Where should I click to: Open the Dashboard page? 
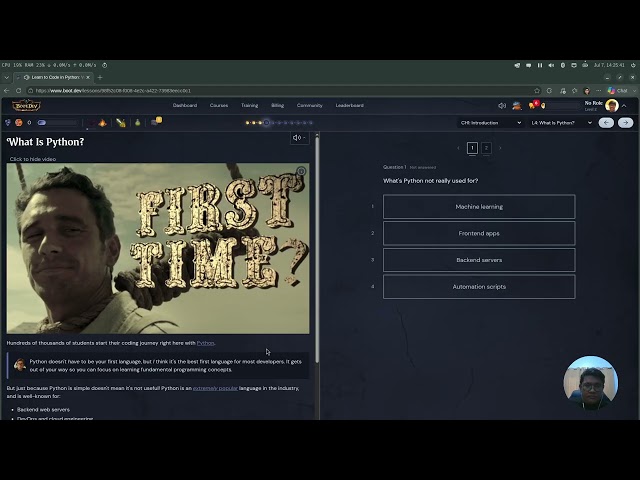(x=184, y=105)
